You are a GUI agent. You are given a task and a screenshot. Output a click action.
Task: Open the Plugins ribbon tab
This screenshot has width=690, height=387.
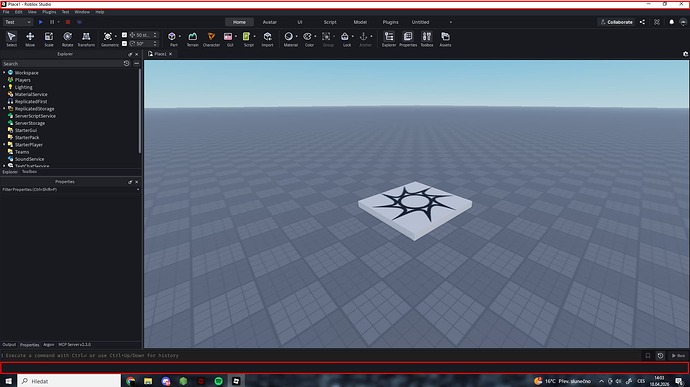click(390, 22)
